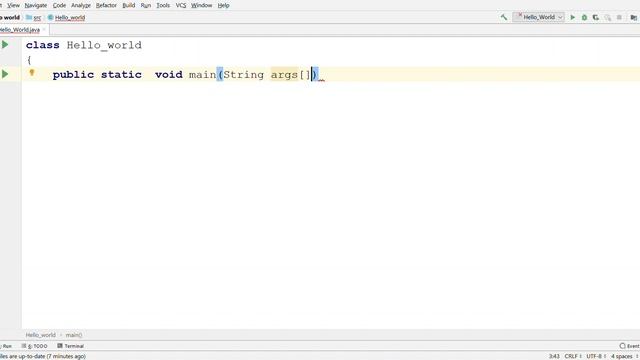The image size is (640, 360).
Task: Click the main() breadcrumb below the editor
Action: click(74, 335)
